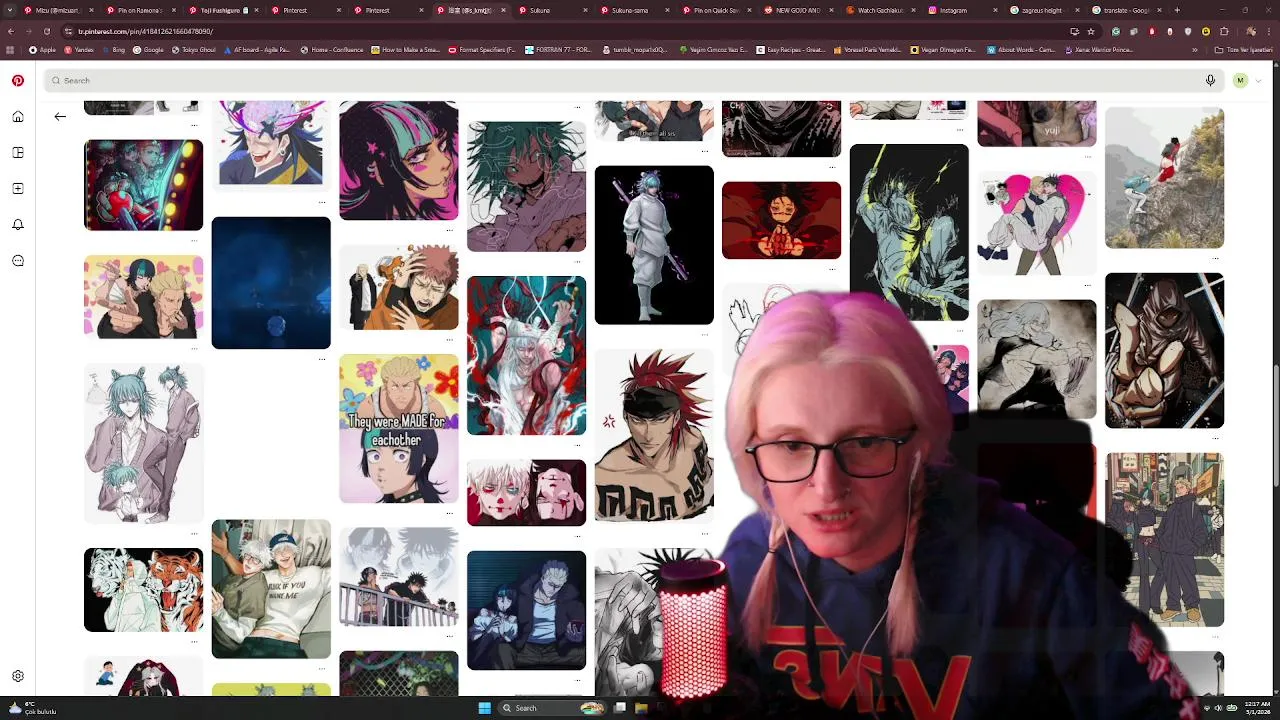
Task: Open the About Words bookmark
Action: tap(1021, 49)
